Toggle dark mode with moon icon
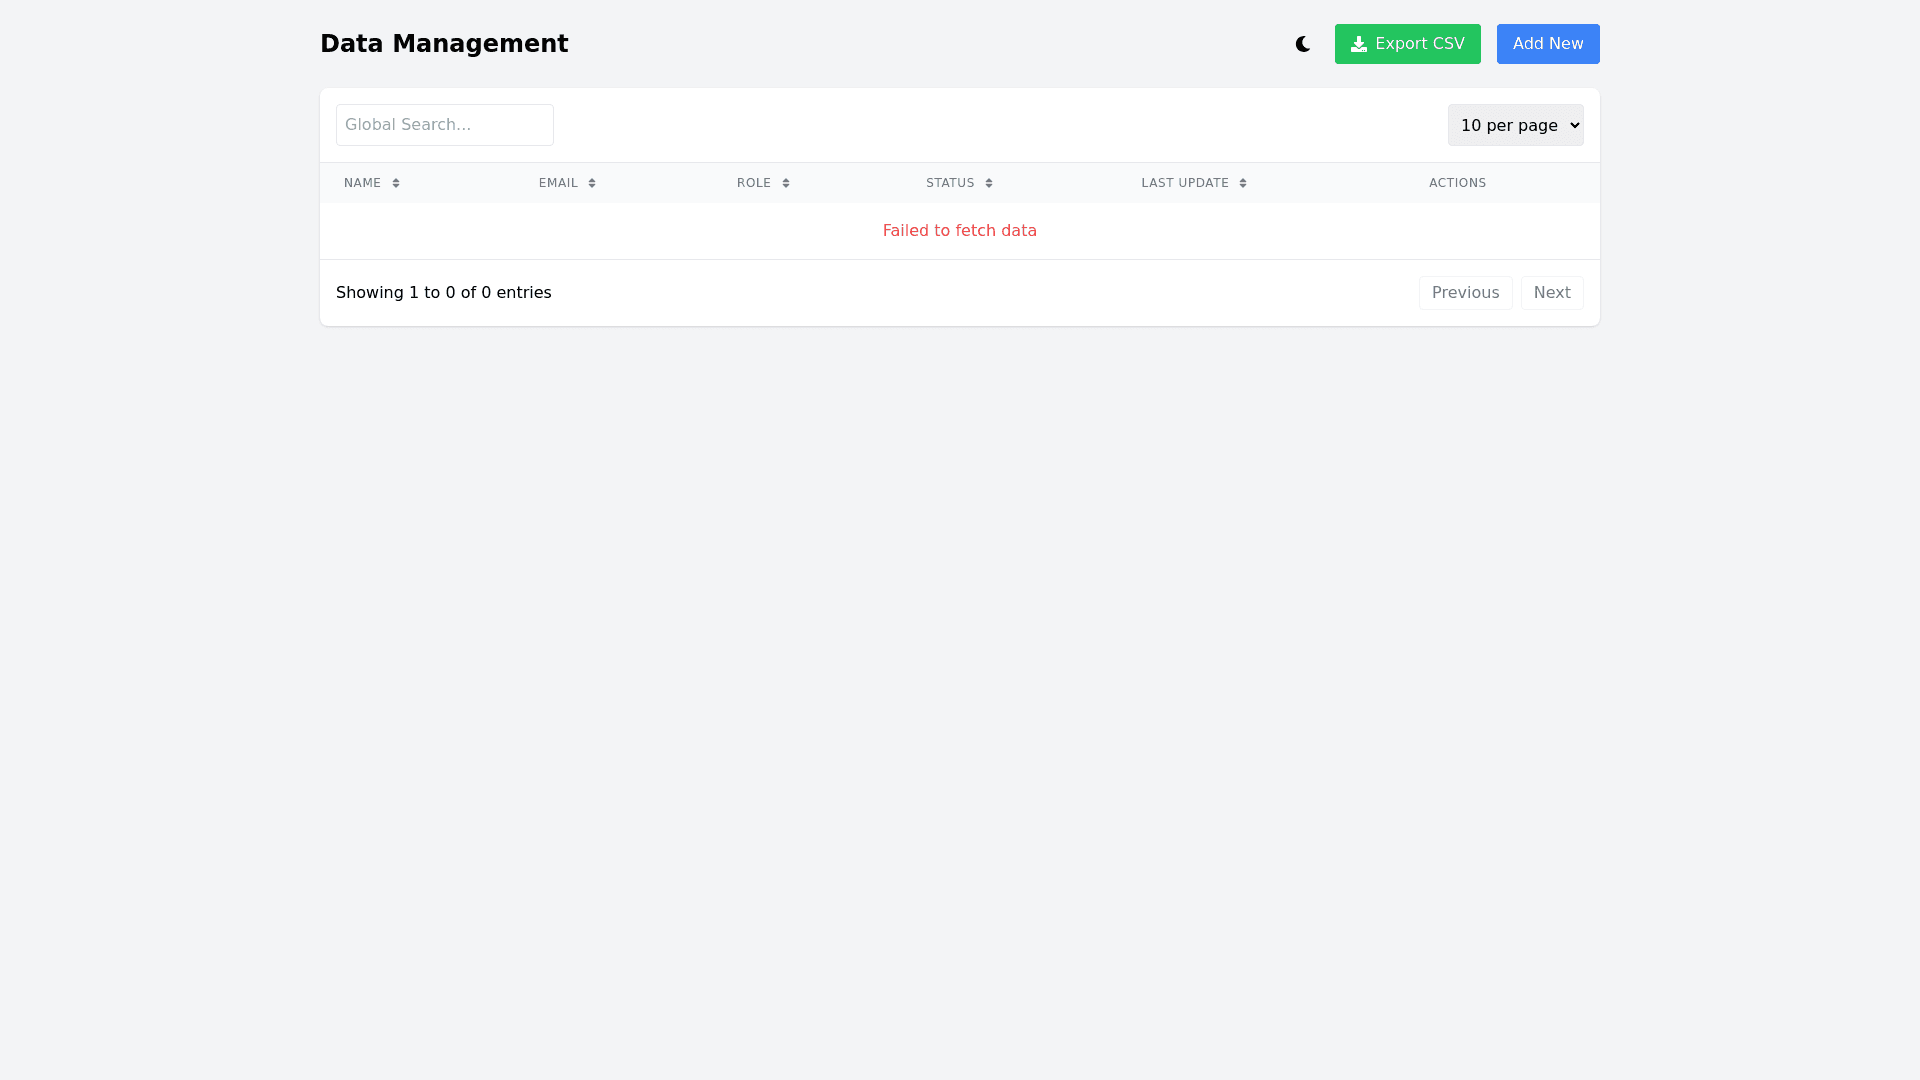The image size is (1920, 1080). point(1302,44)
